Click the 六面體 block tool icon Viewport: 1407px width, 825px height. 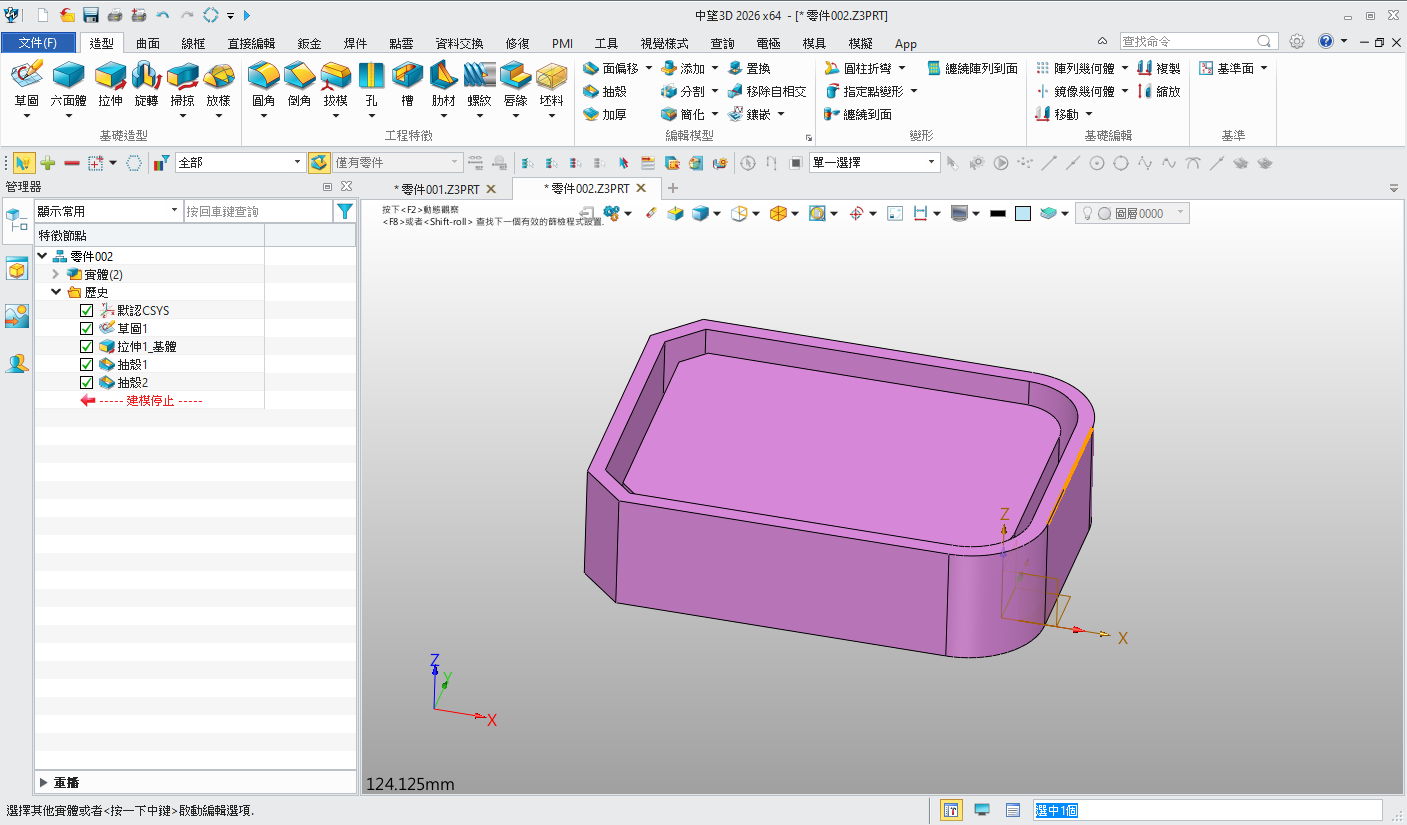[x=68, y=75]
